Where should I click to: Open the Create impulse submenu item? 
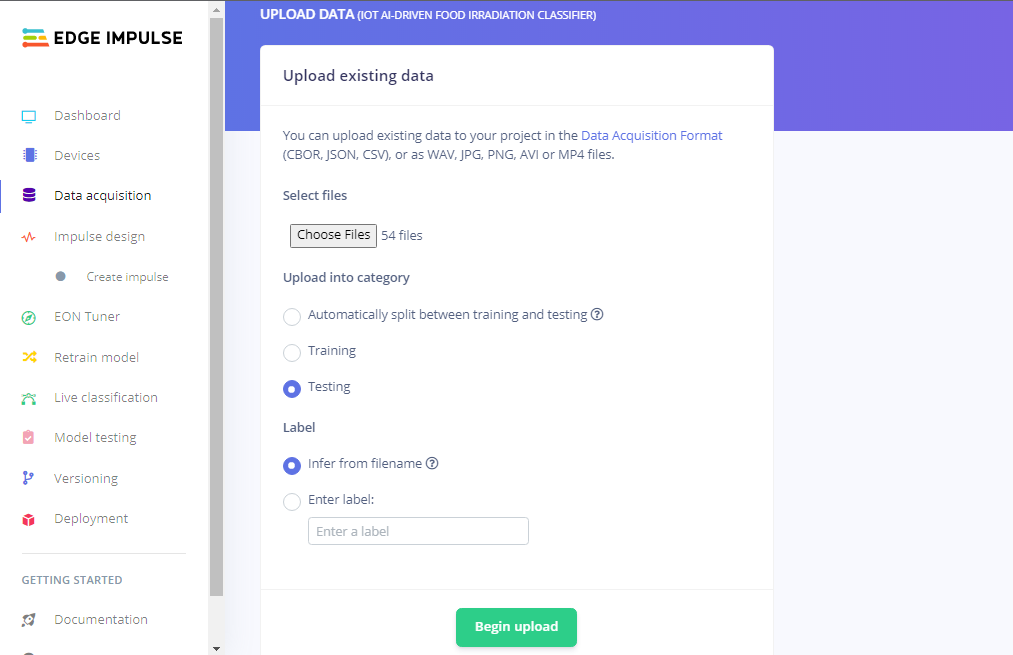[x=127, y=277]
